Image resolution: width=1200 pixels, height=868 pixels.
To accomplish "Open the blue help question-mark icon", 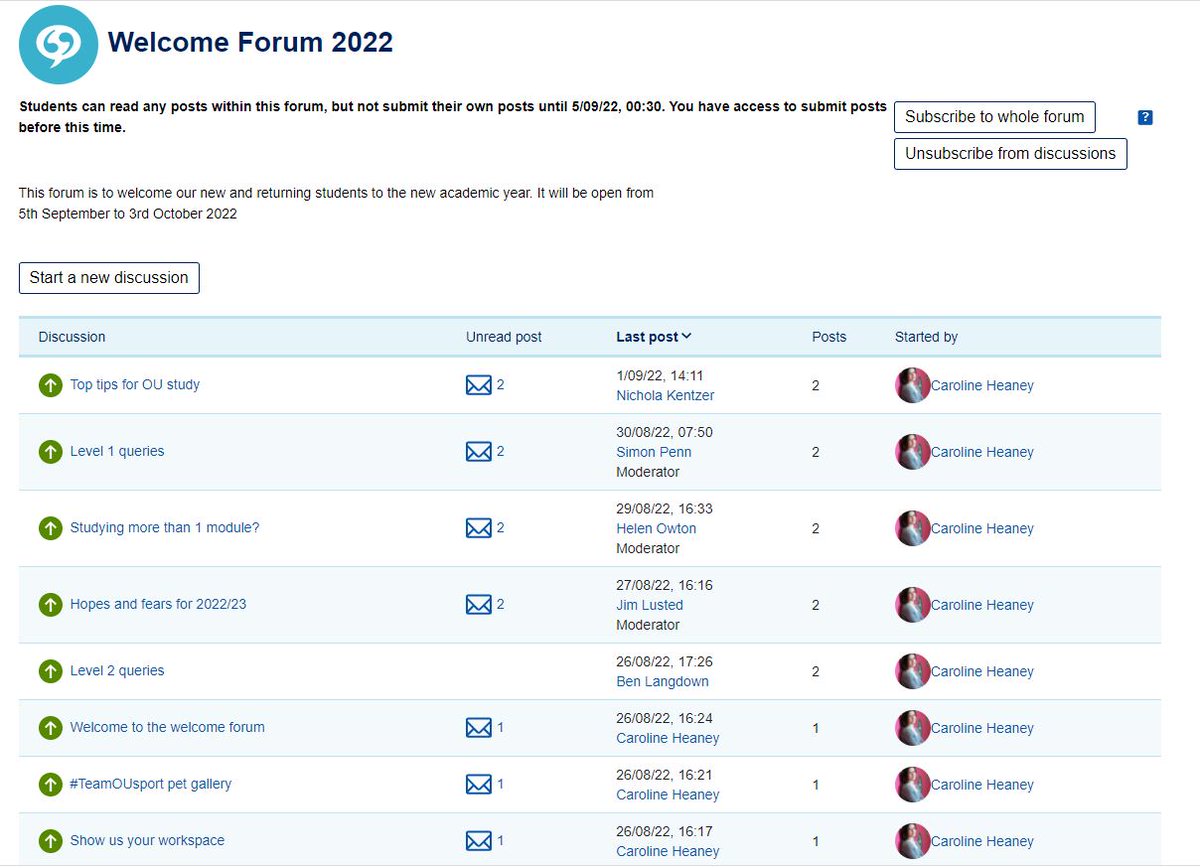I will tap(1146, 117).
